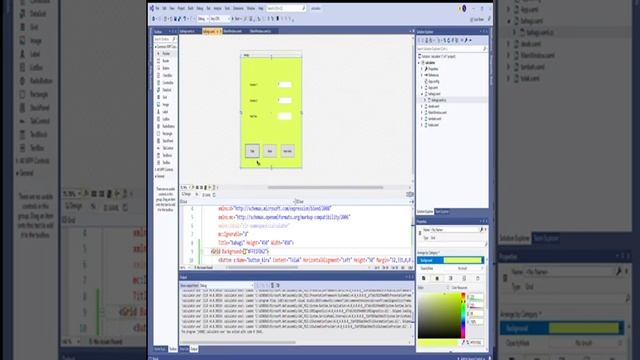Expand the All WPF Controls group
Viewport: 640px width, 360px height.
tap(156, 169)
